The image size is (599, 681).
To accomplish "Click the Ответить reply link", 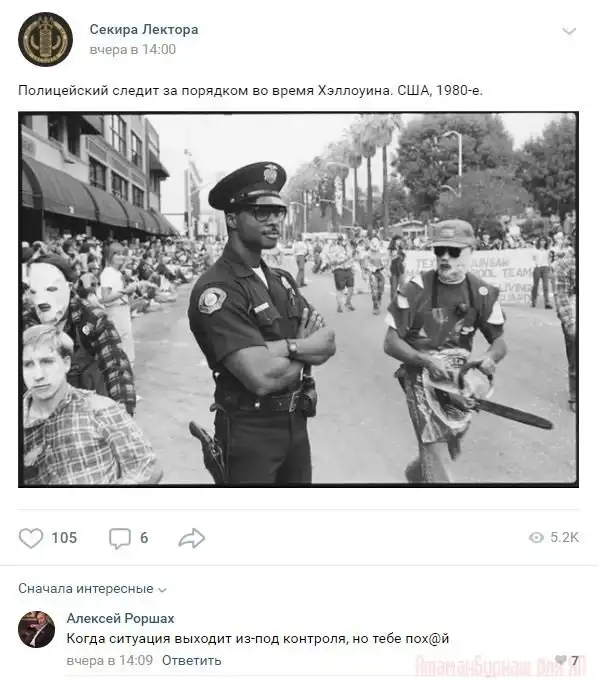I will point(192,661).
